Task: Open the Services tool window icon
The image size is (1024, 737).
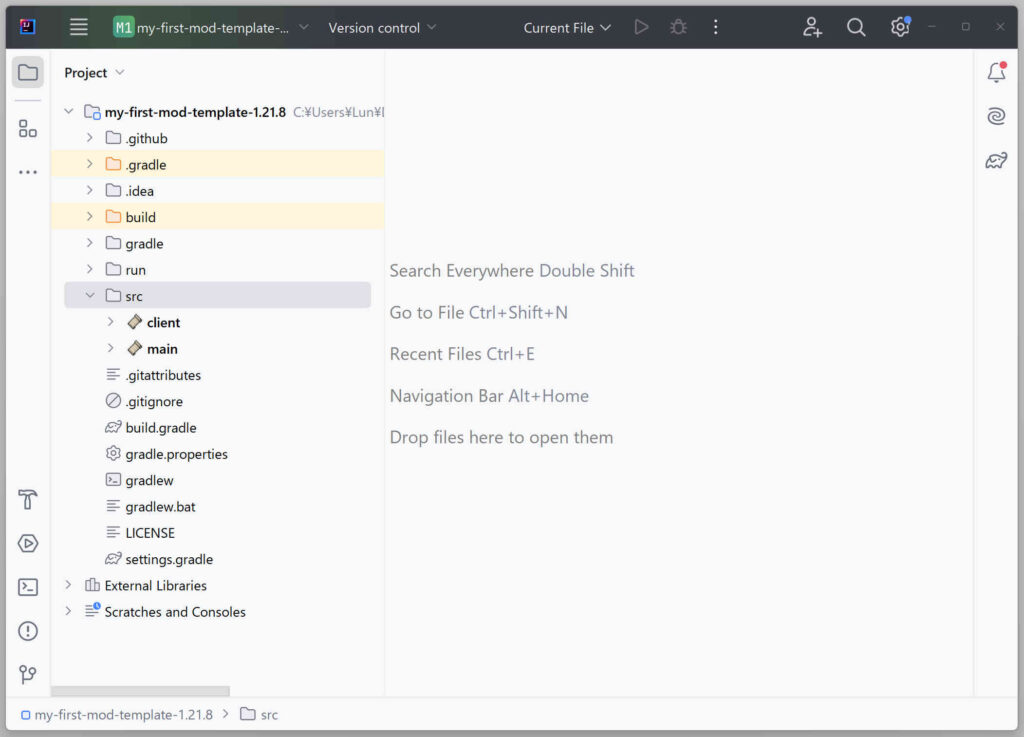Action: pos(28,543)
